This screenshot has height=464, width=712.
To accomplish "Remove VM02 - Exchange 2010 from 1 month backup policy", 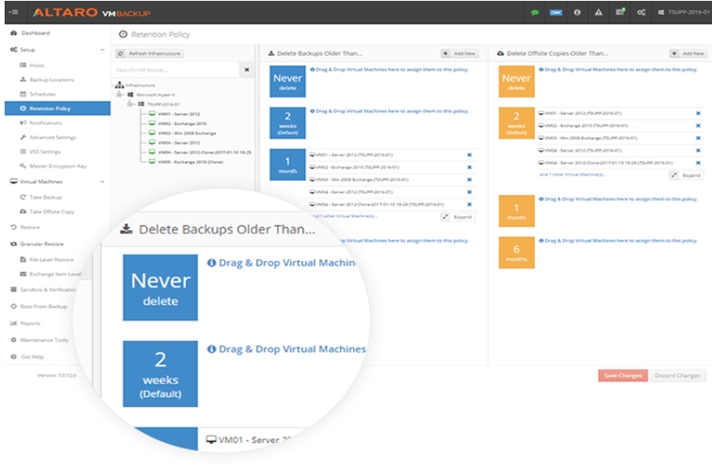I will [x=470, y=167].
